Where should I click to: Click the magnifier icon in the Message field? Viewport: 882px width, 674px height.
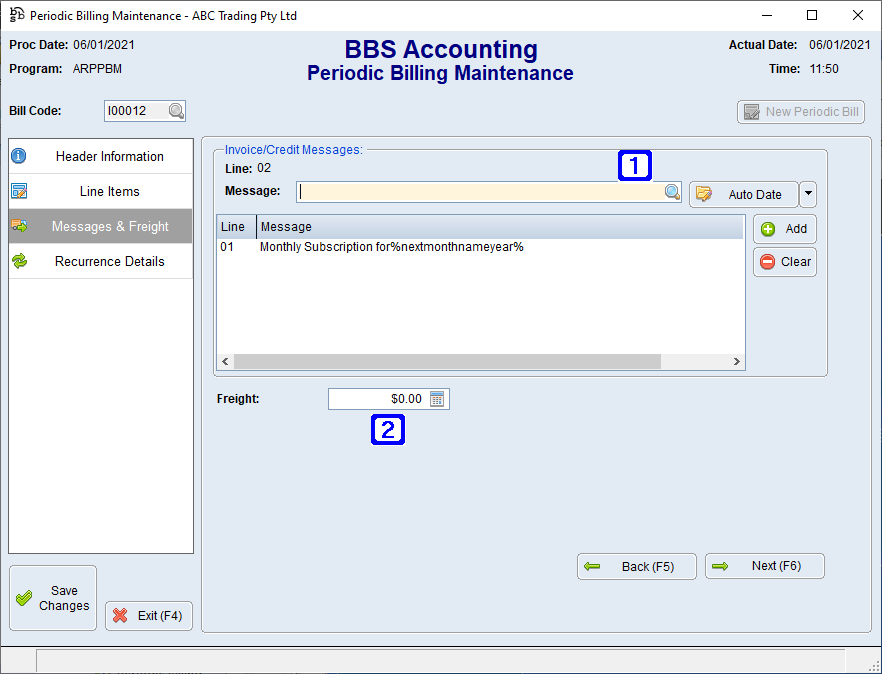pyautogui.click(x=672, y=191)
